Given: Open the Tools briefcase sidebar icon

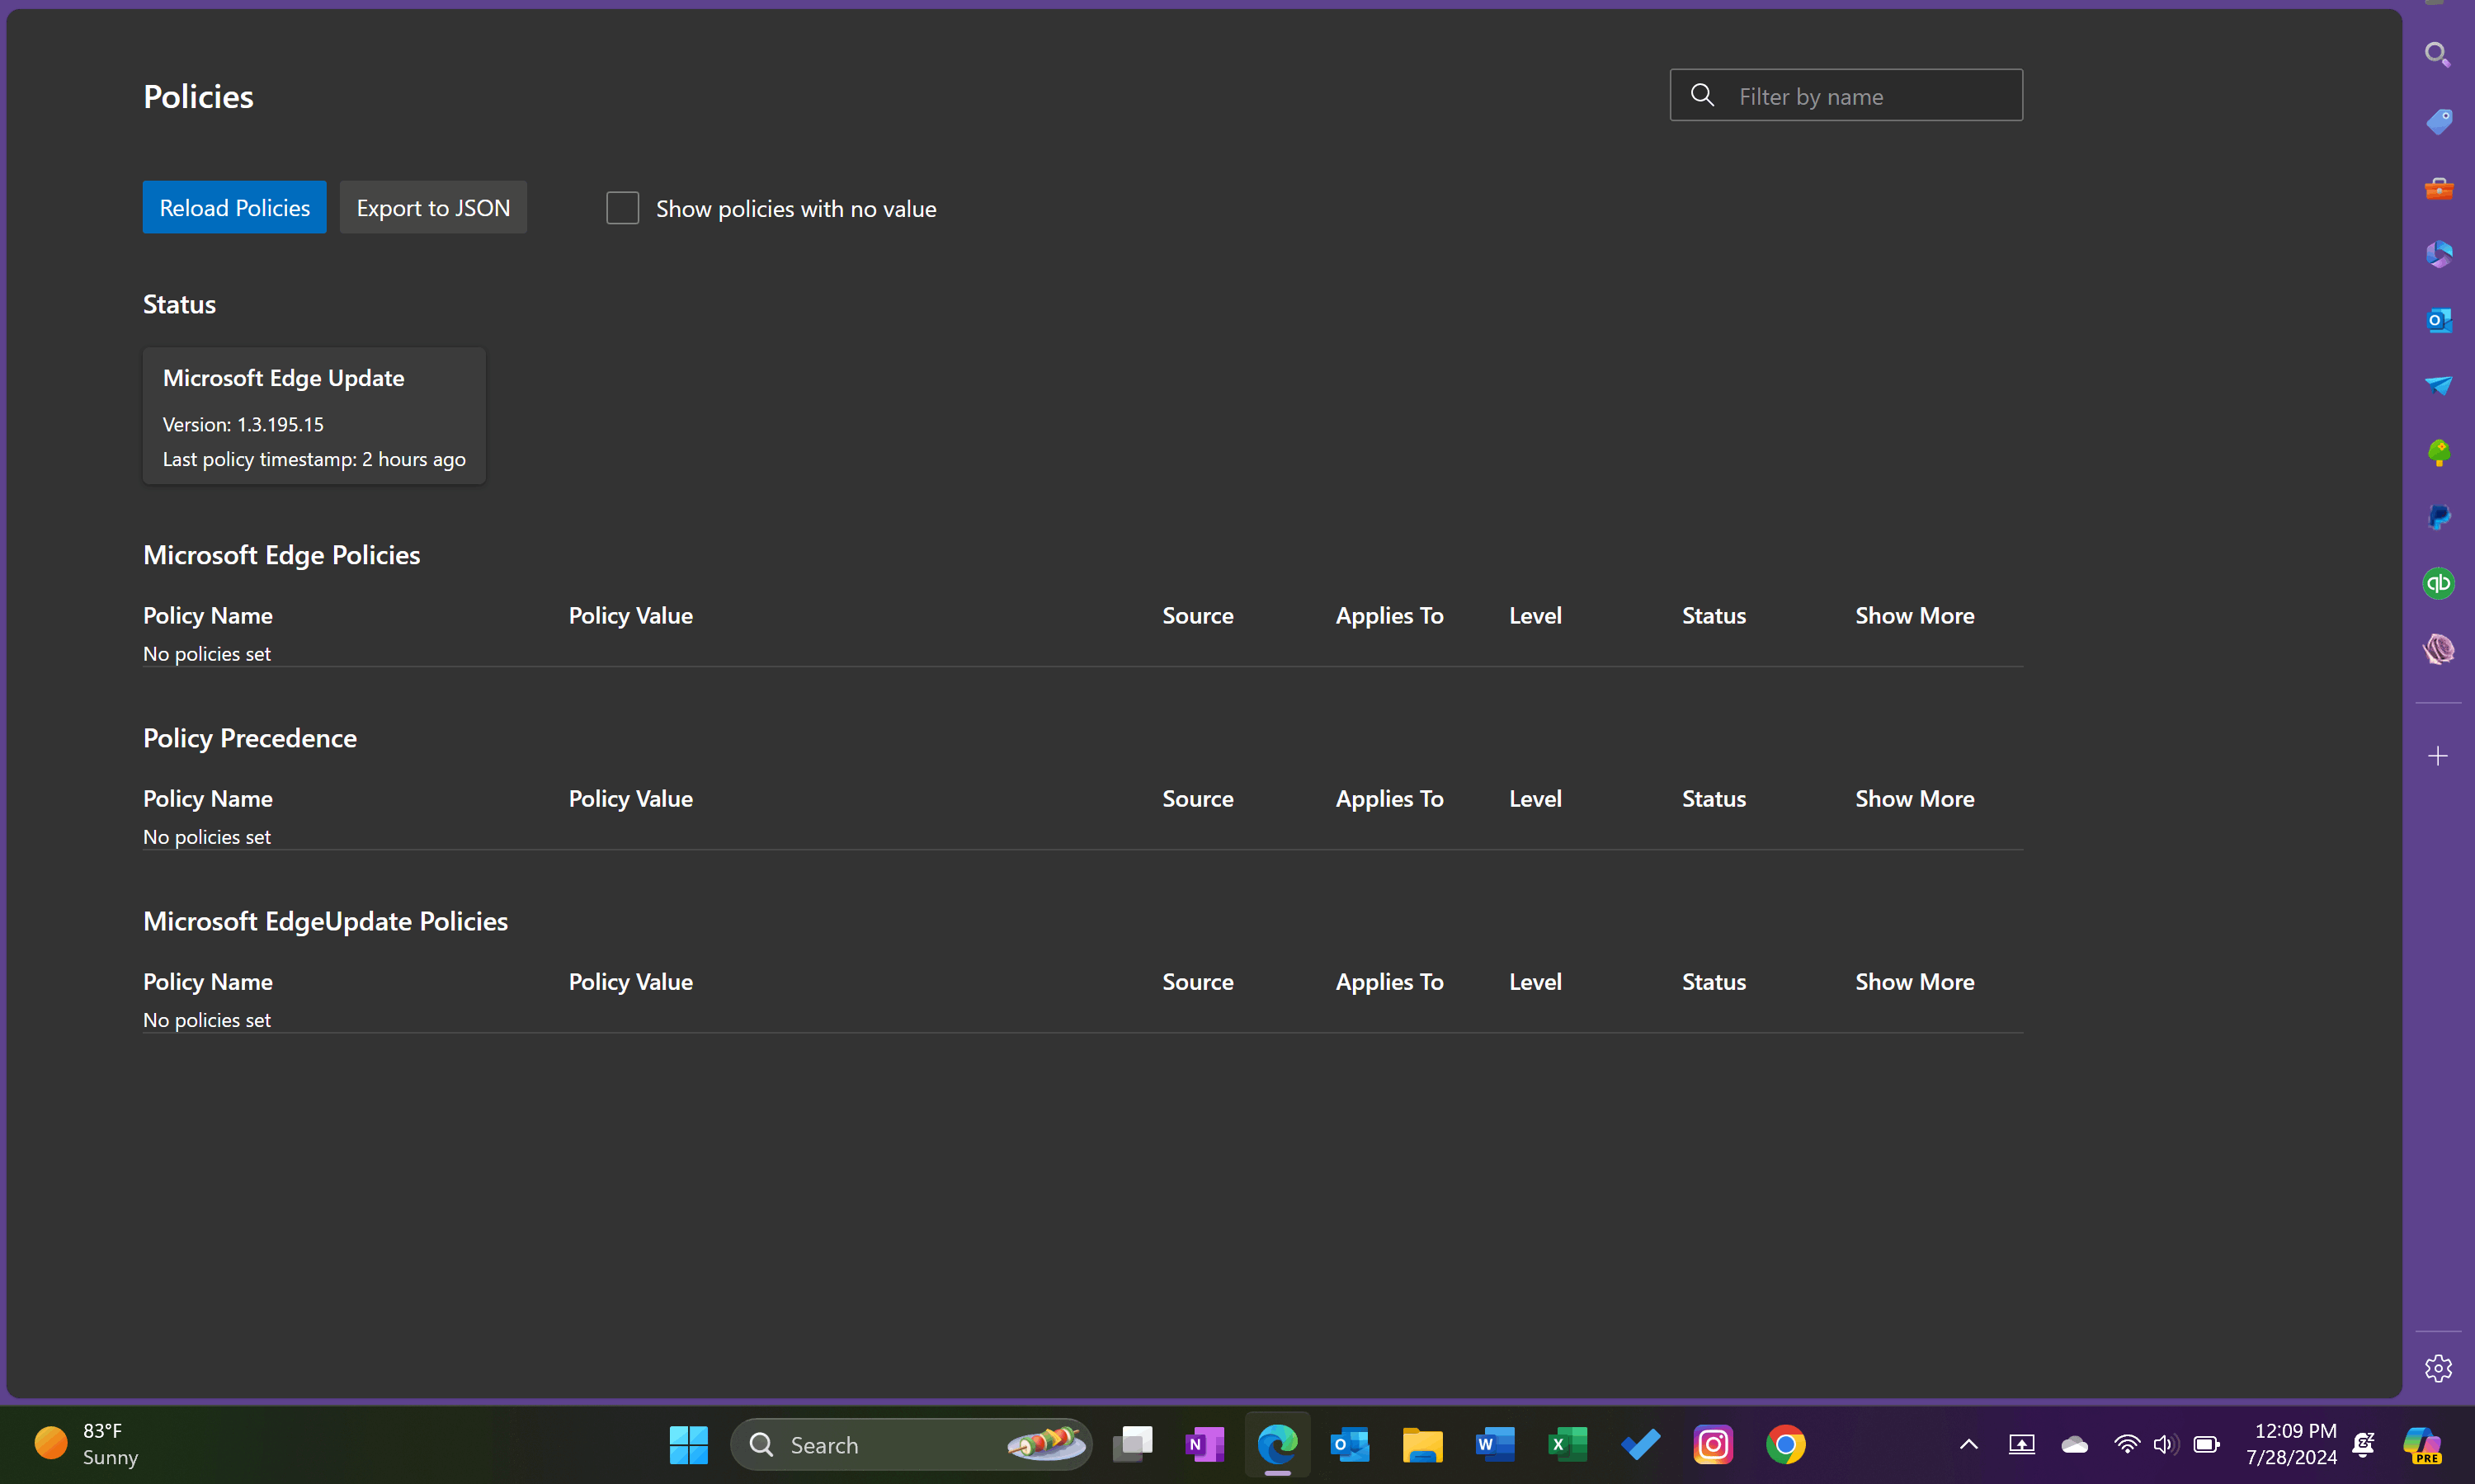Looking at the screenshot, I should (2438, 188).
